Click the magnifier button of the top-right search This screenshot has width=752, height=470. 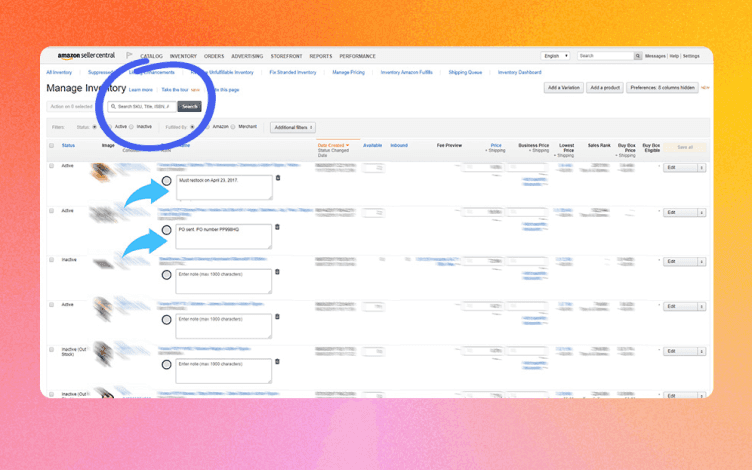pos(638,56)
